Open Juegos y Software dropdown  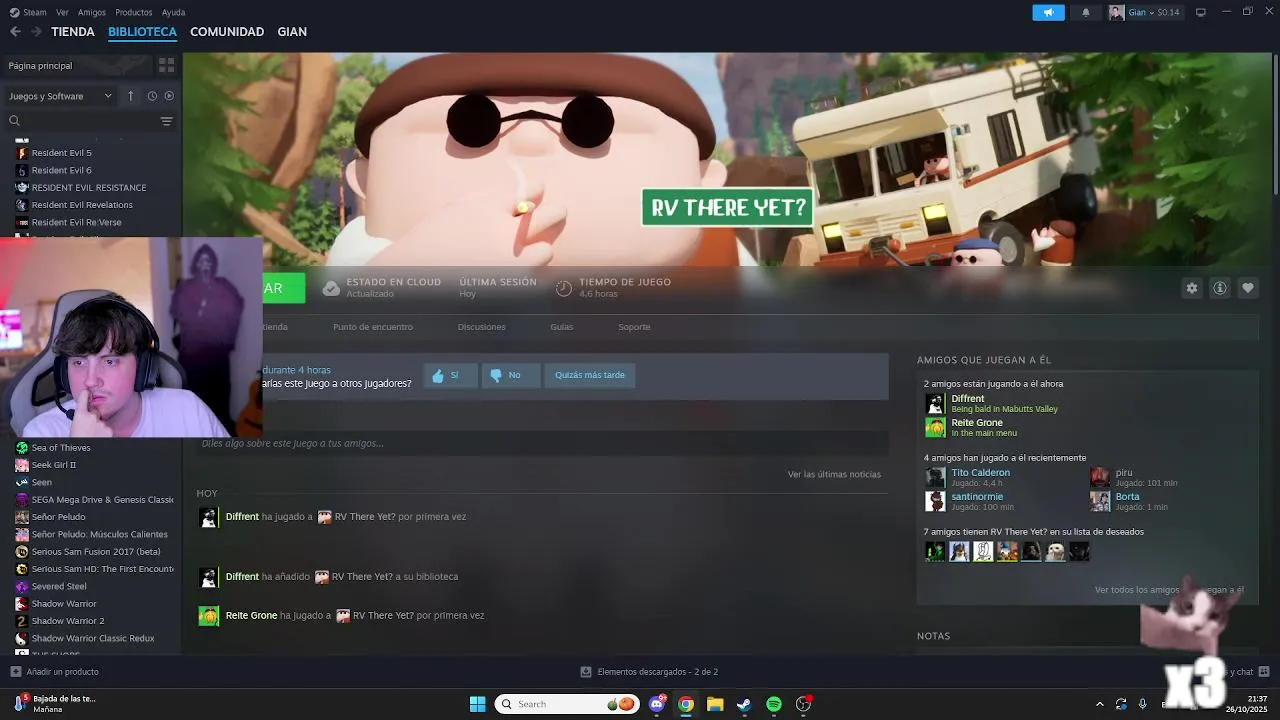tap(60, 96)
